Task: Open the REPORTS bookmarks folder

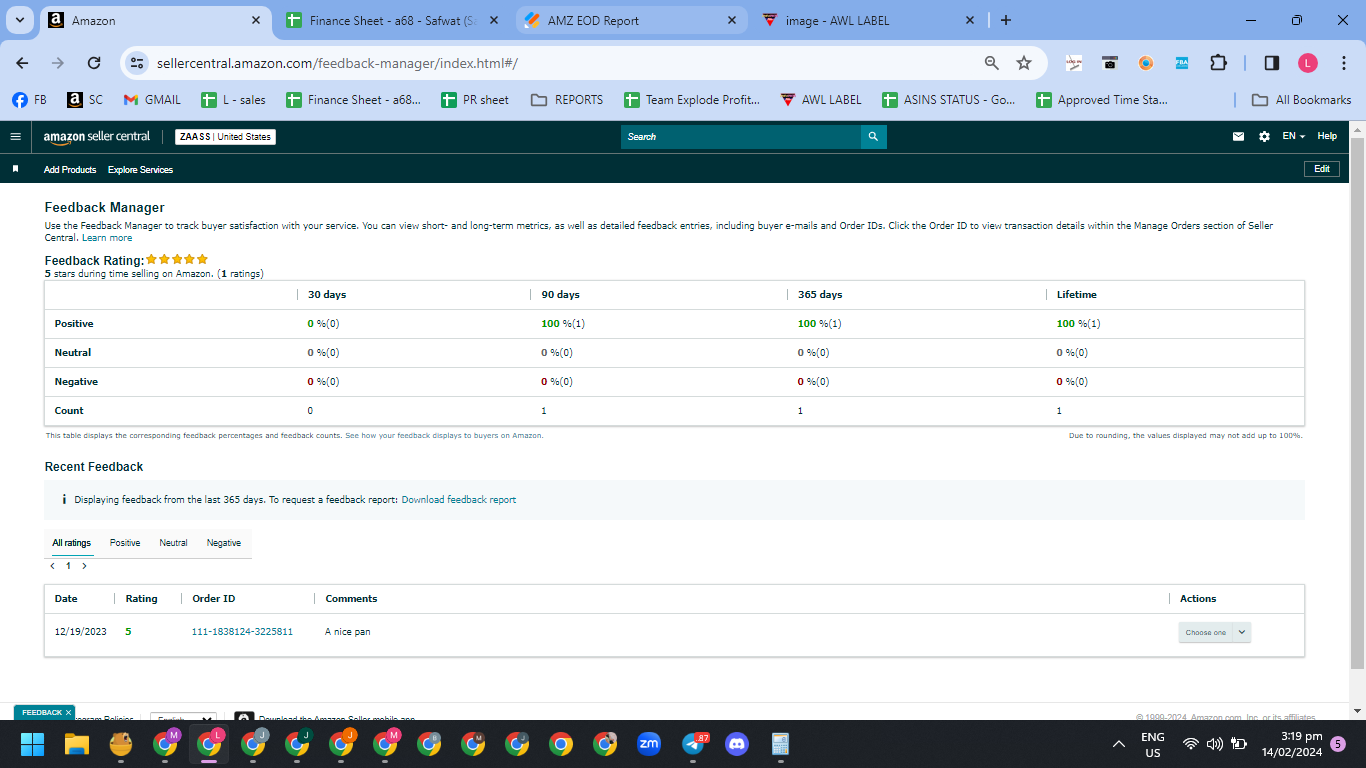Action: [567, 100]
